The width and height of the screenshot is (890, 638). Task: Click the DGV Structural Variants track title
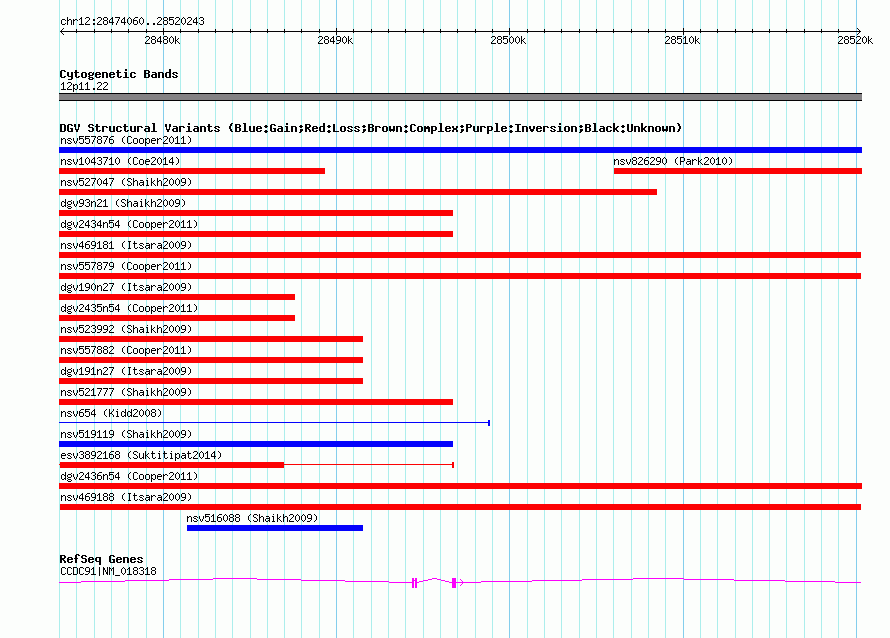coord(371,128)
